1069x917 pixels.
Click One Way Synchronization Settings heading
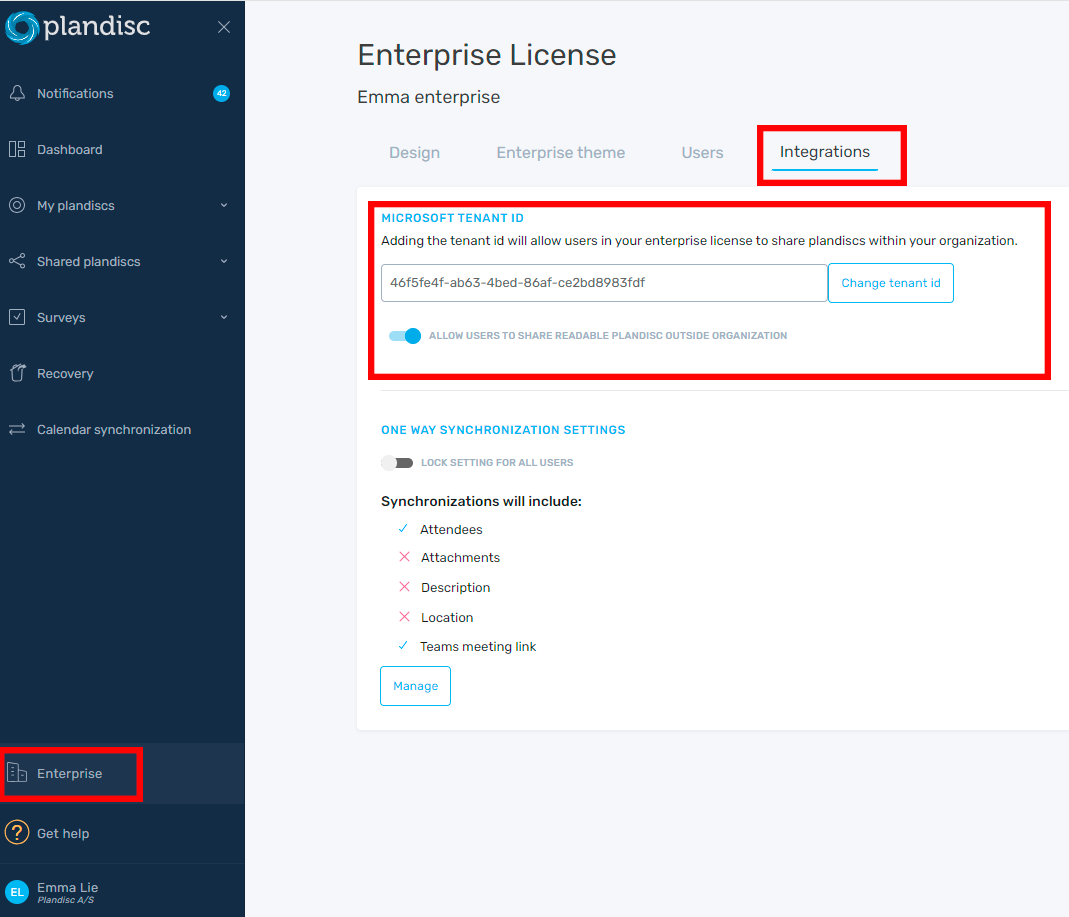503,430
